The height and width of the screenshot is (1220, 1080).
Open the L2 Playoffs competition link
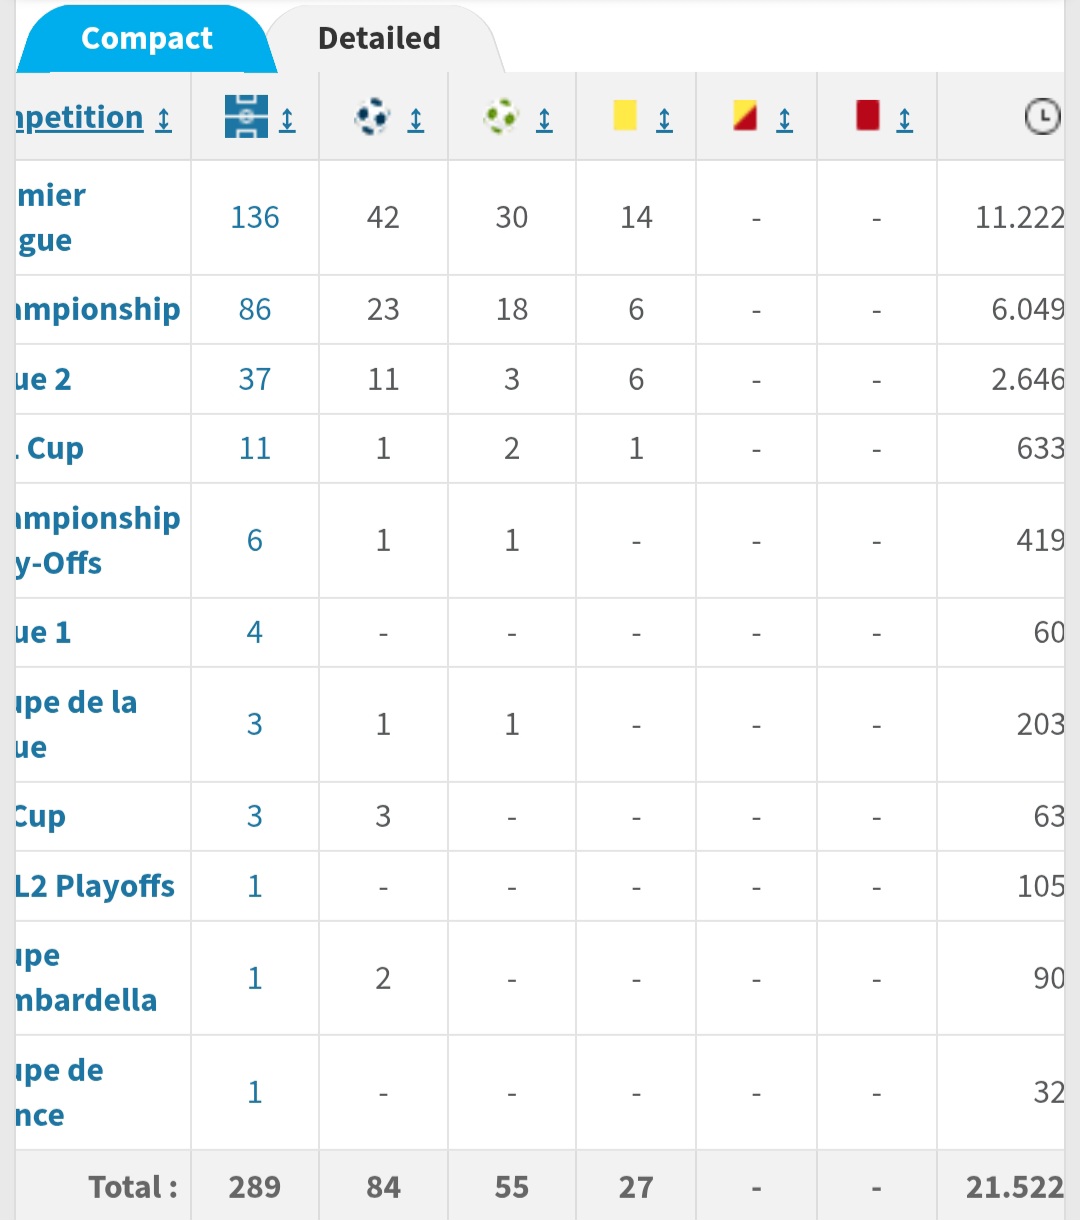95,886
